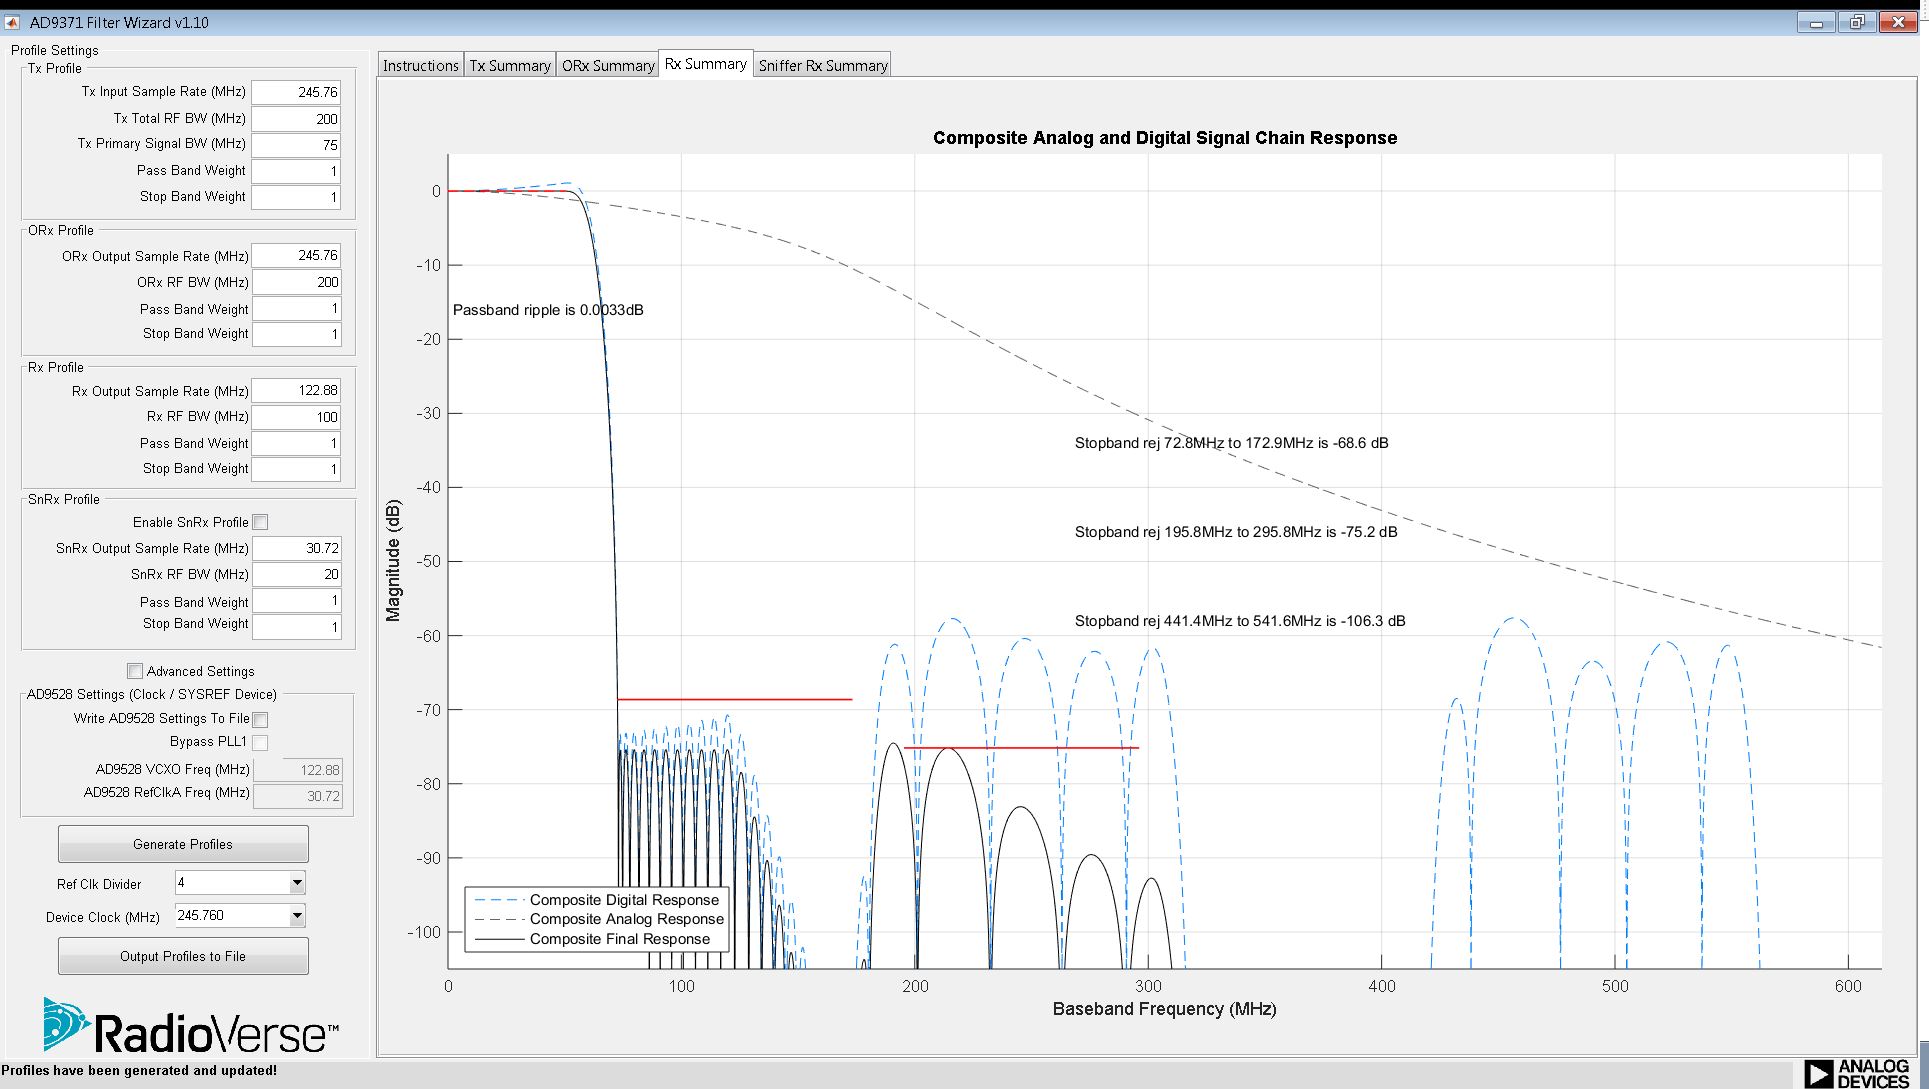Tick Write AD9528 Settings To File
This screenshot has height=1089, width=1929.
261,719
